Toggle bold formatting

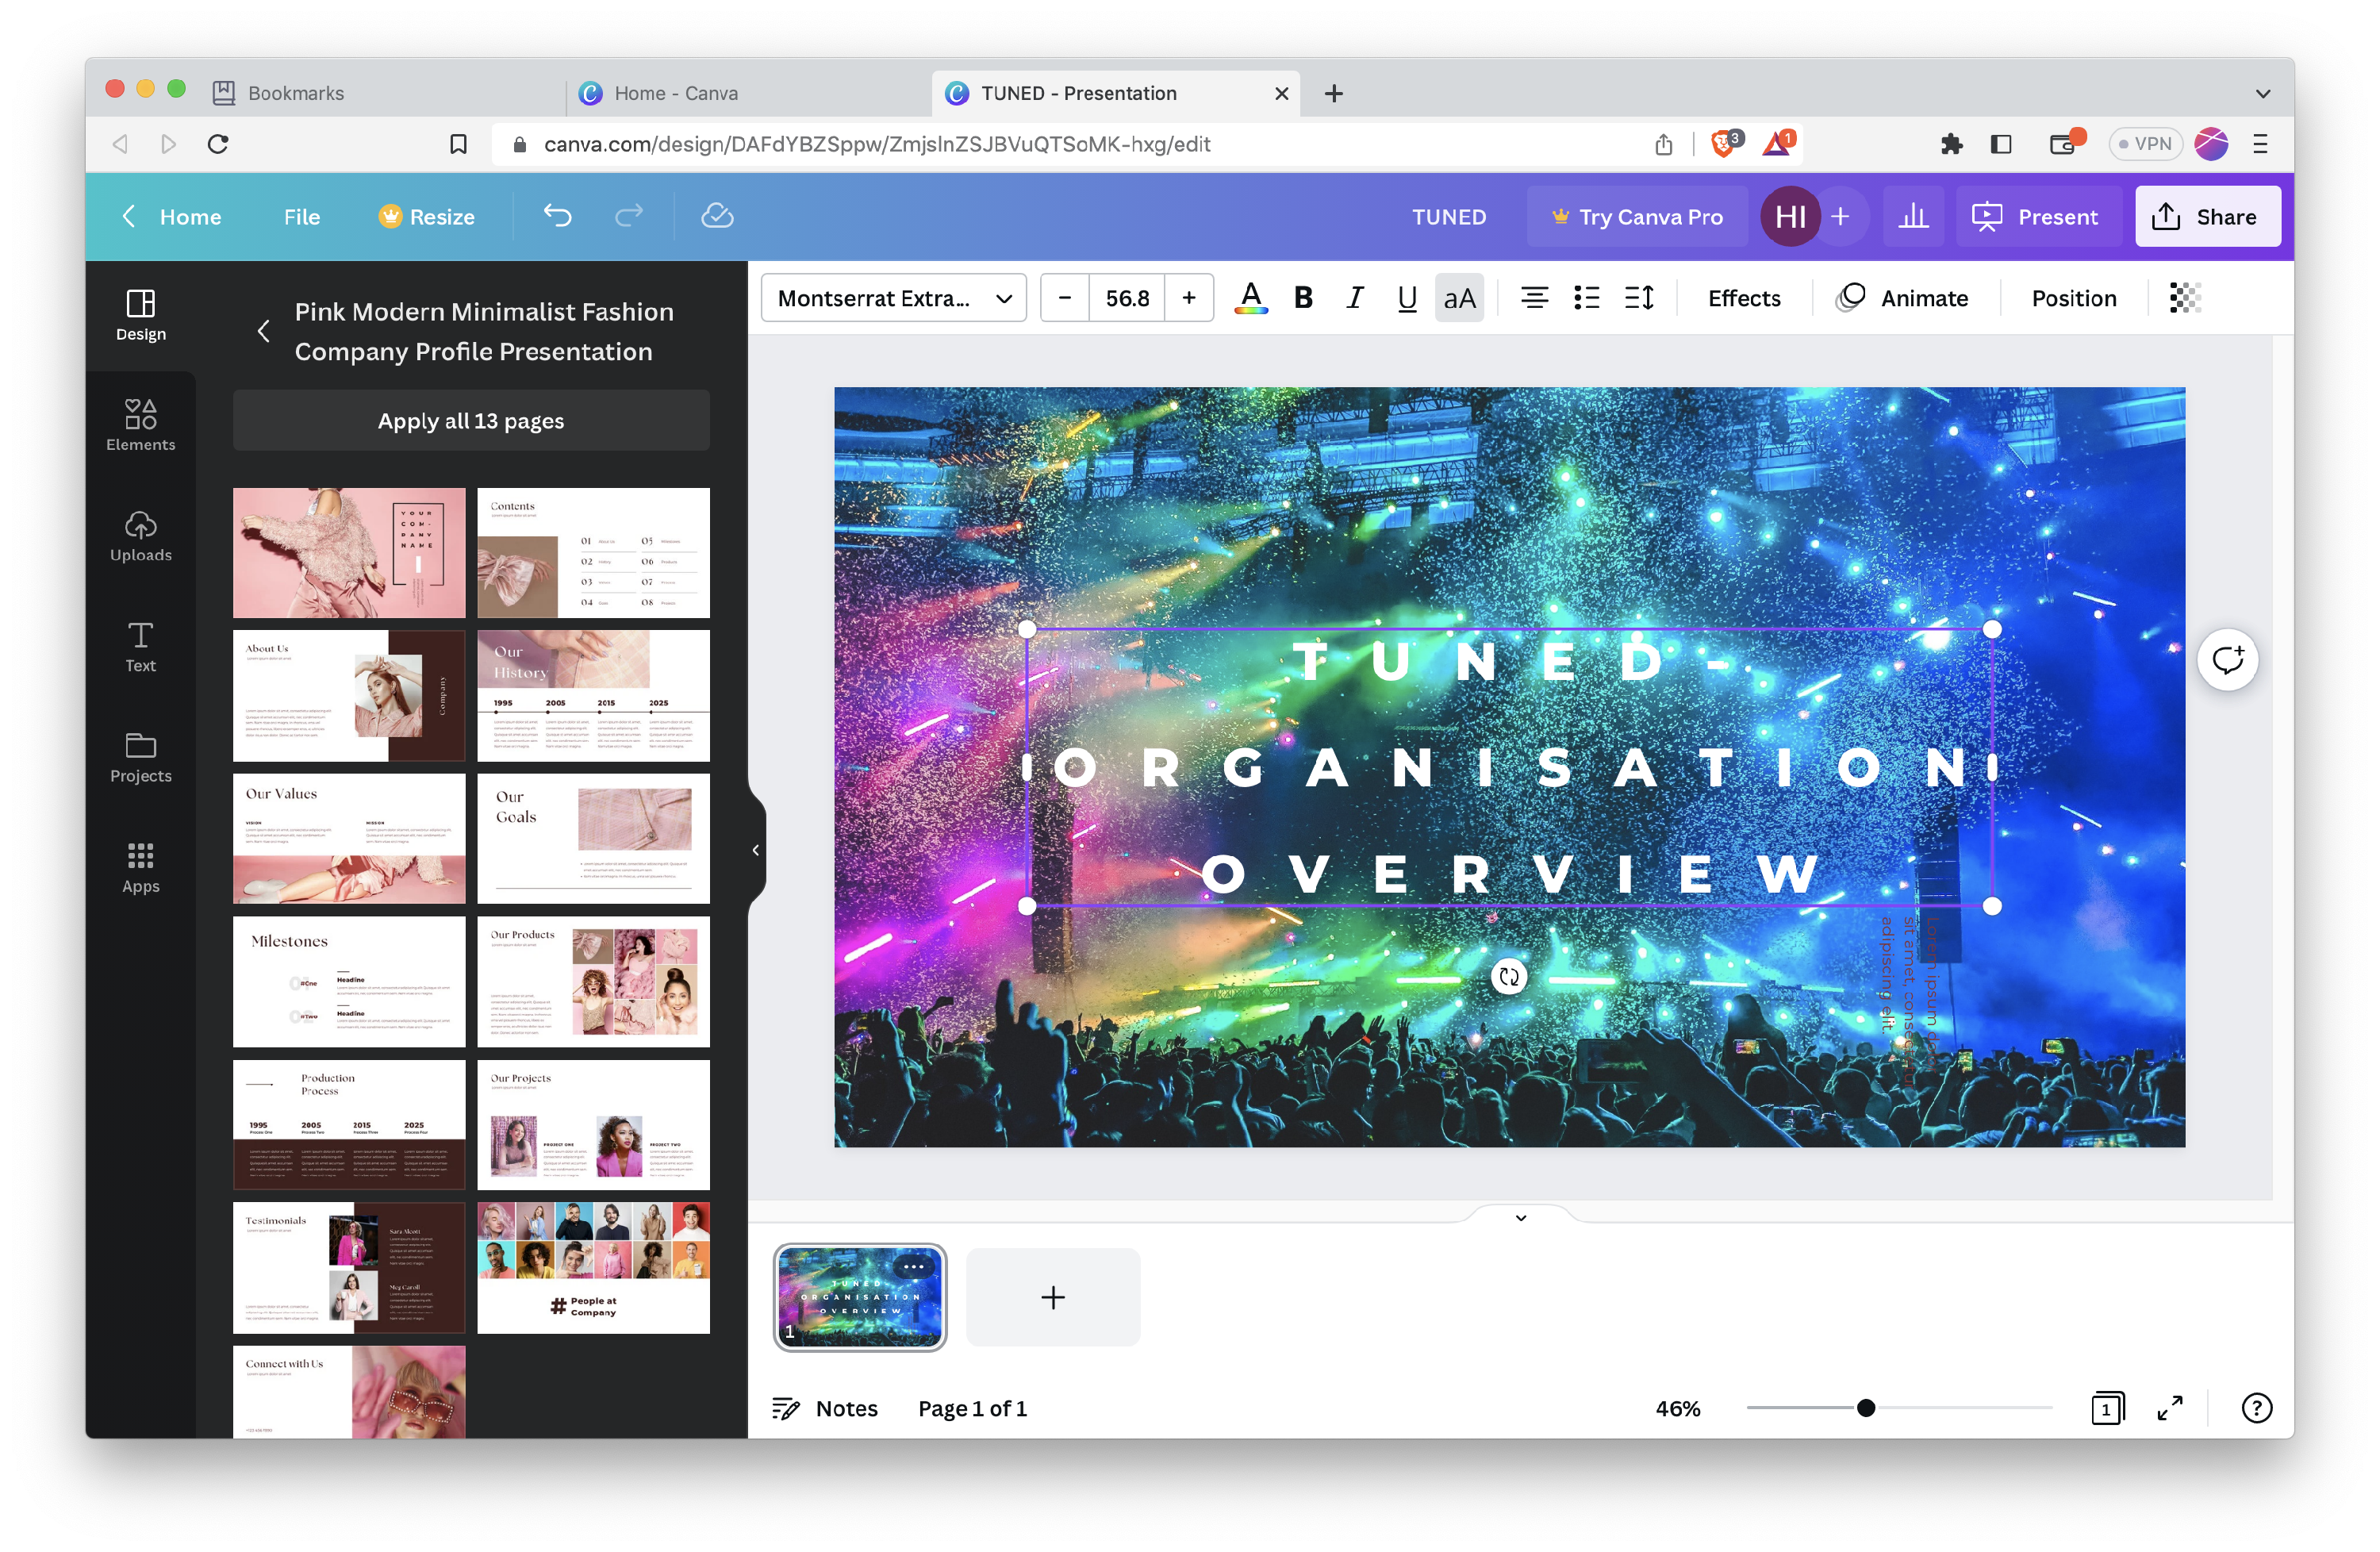click(x=1303, y=298)
